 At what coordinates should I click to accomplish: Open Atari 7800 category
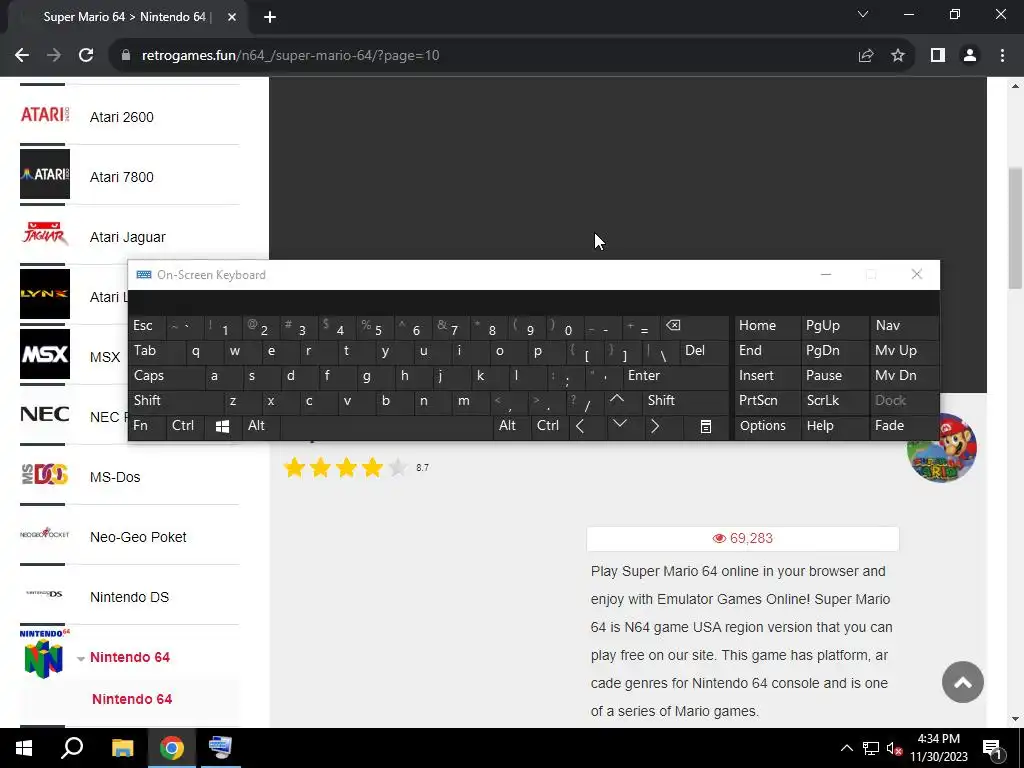pos(121,178)
